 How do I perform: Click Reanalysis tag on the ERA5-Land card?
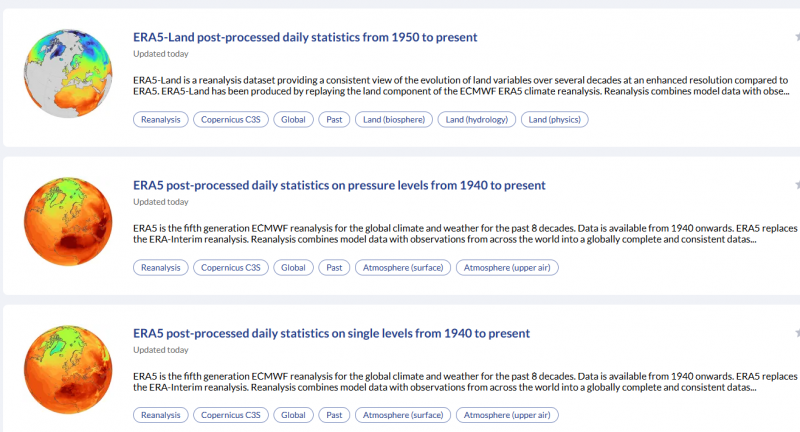160,120
